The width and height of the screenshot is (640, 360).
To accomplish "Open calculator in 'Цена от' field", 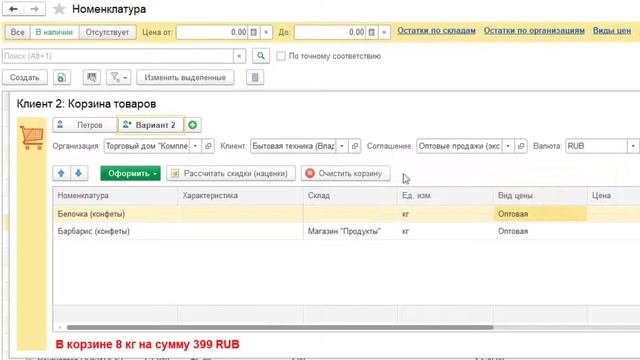I will point(253,32).
